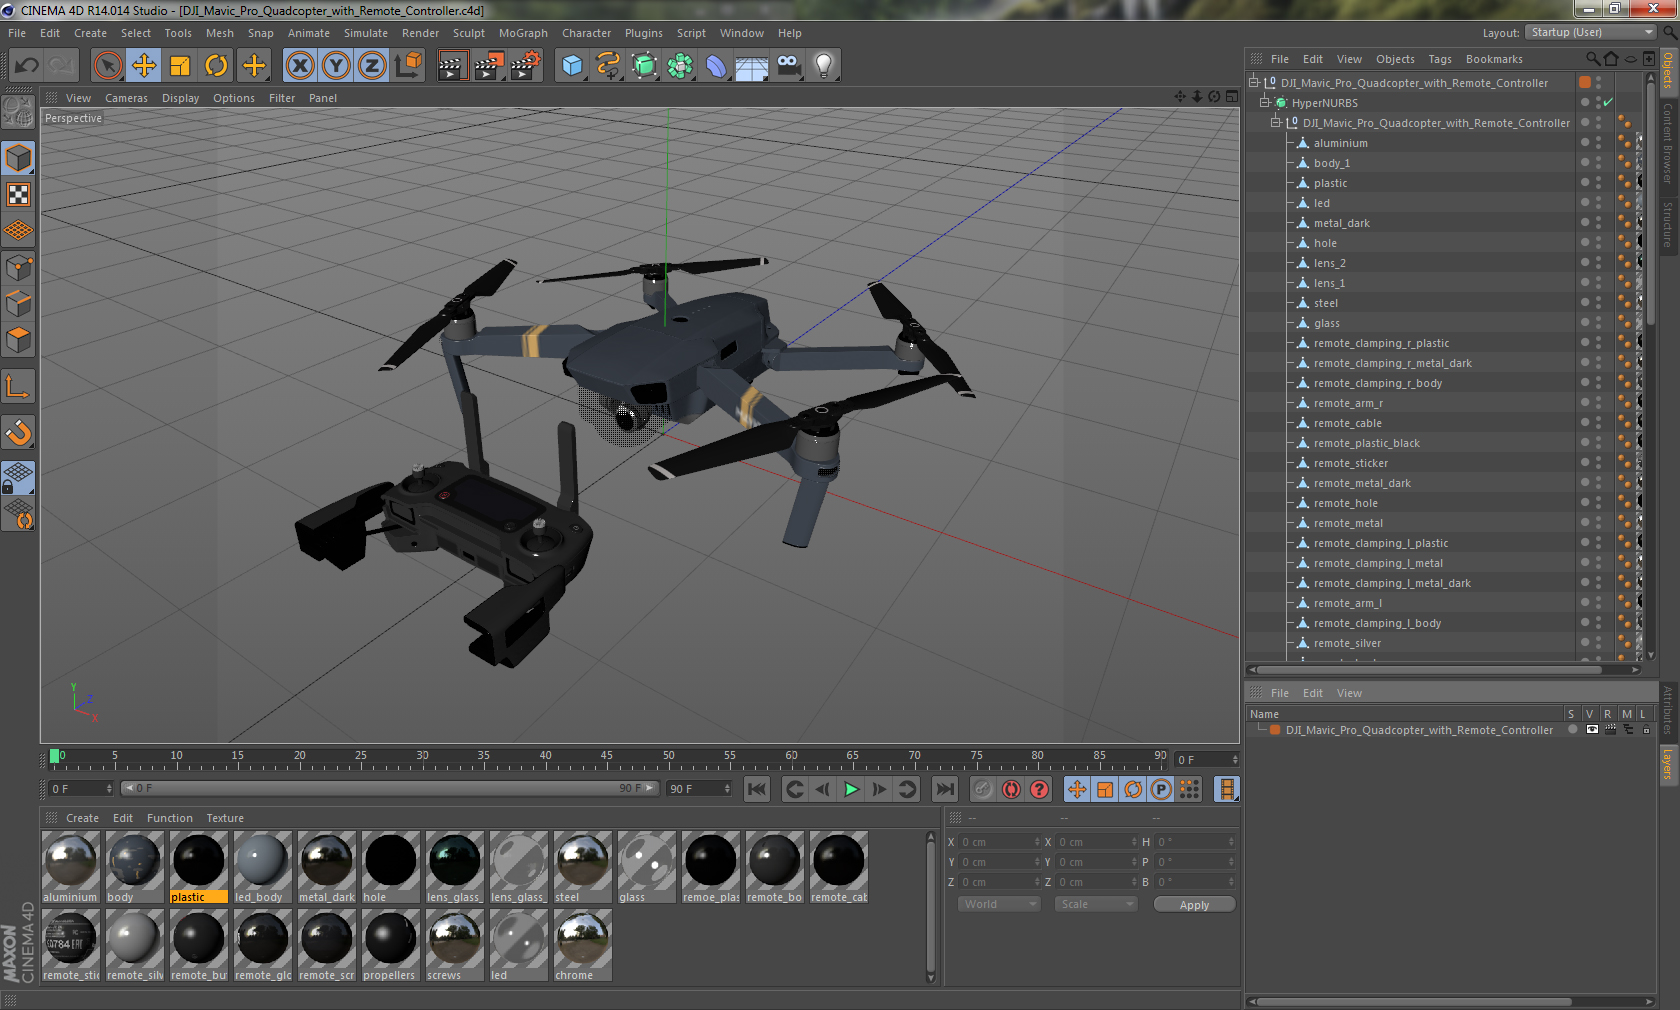The height and width of the screenshot is (1010, 1680).
Task: Go to end of animation
Action: point(945,790)
